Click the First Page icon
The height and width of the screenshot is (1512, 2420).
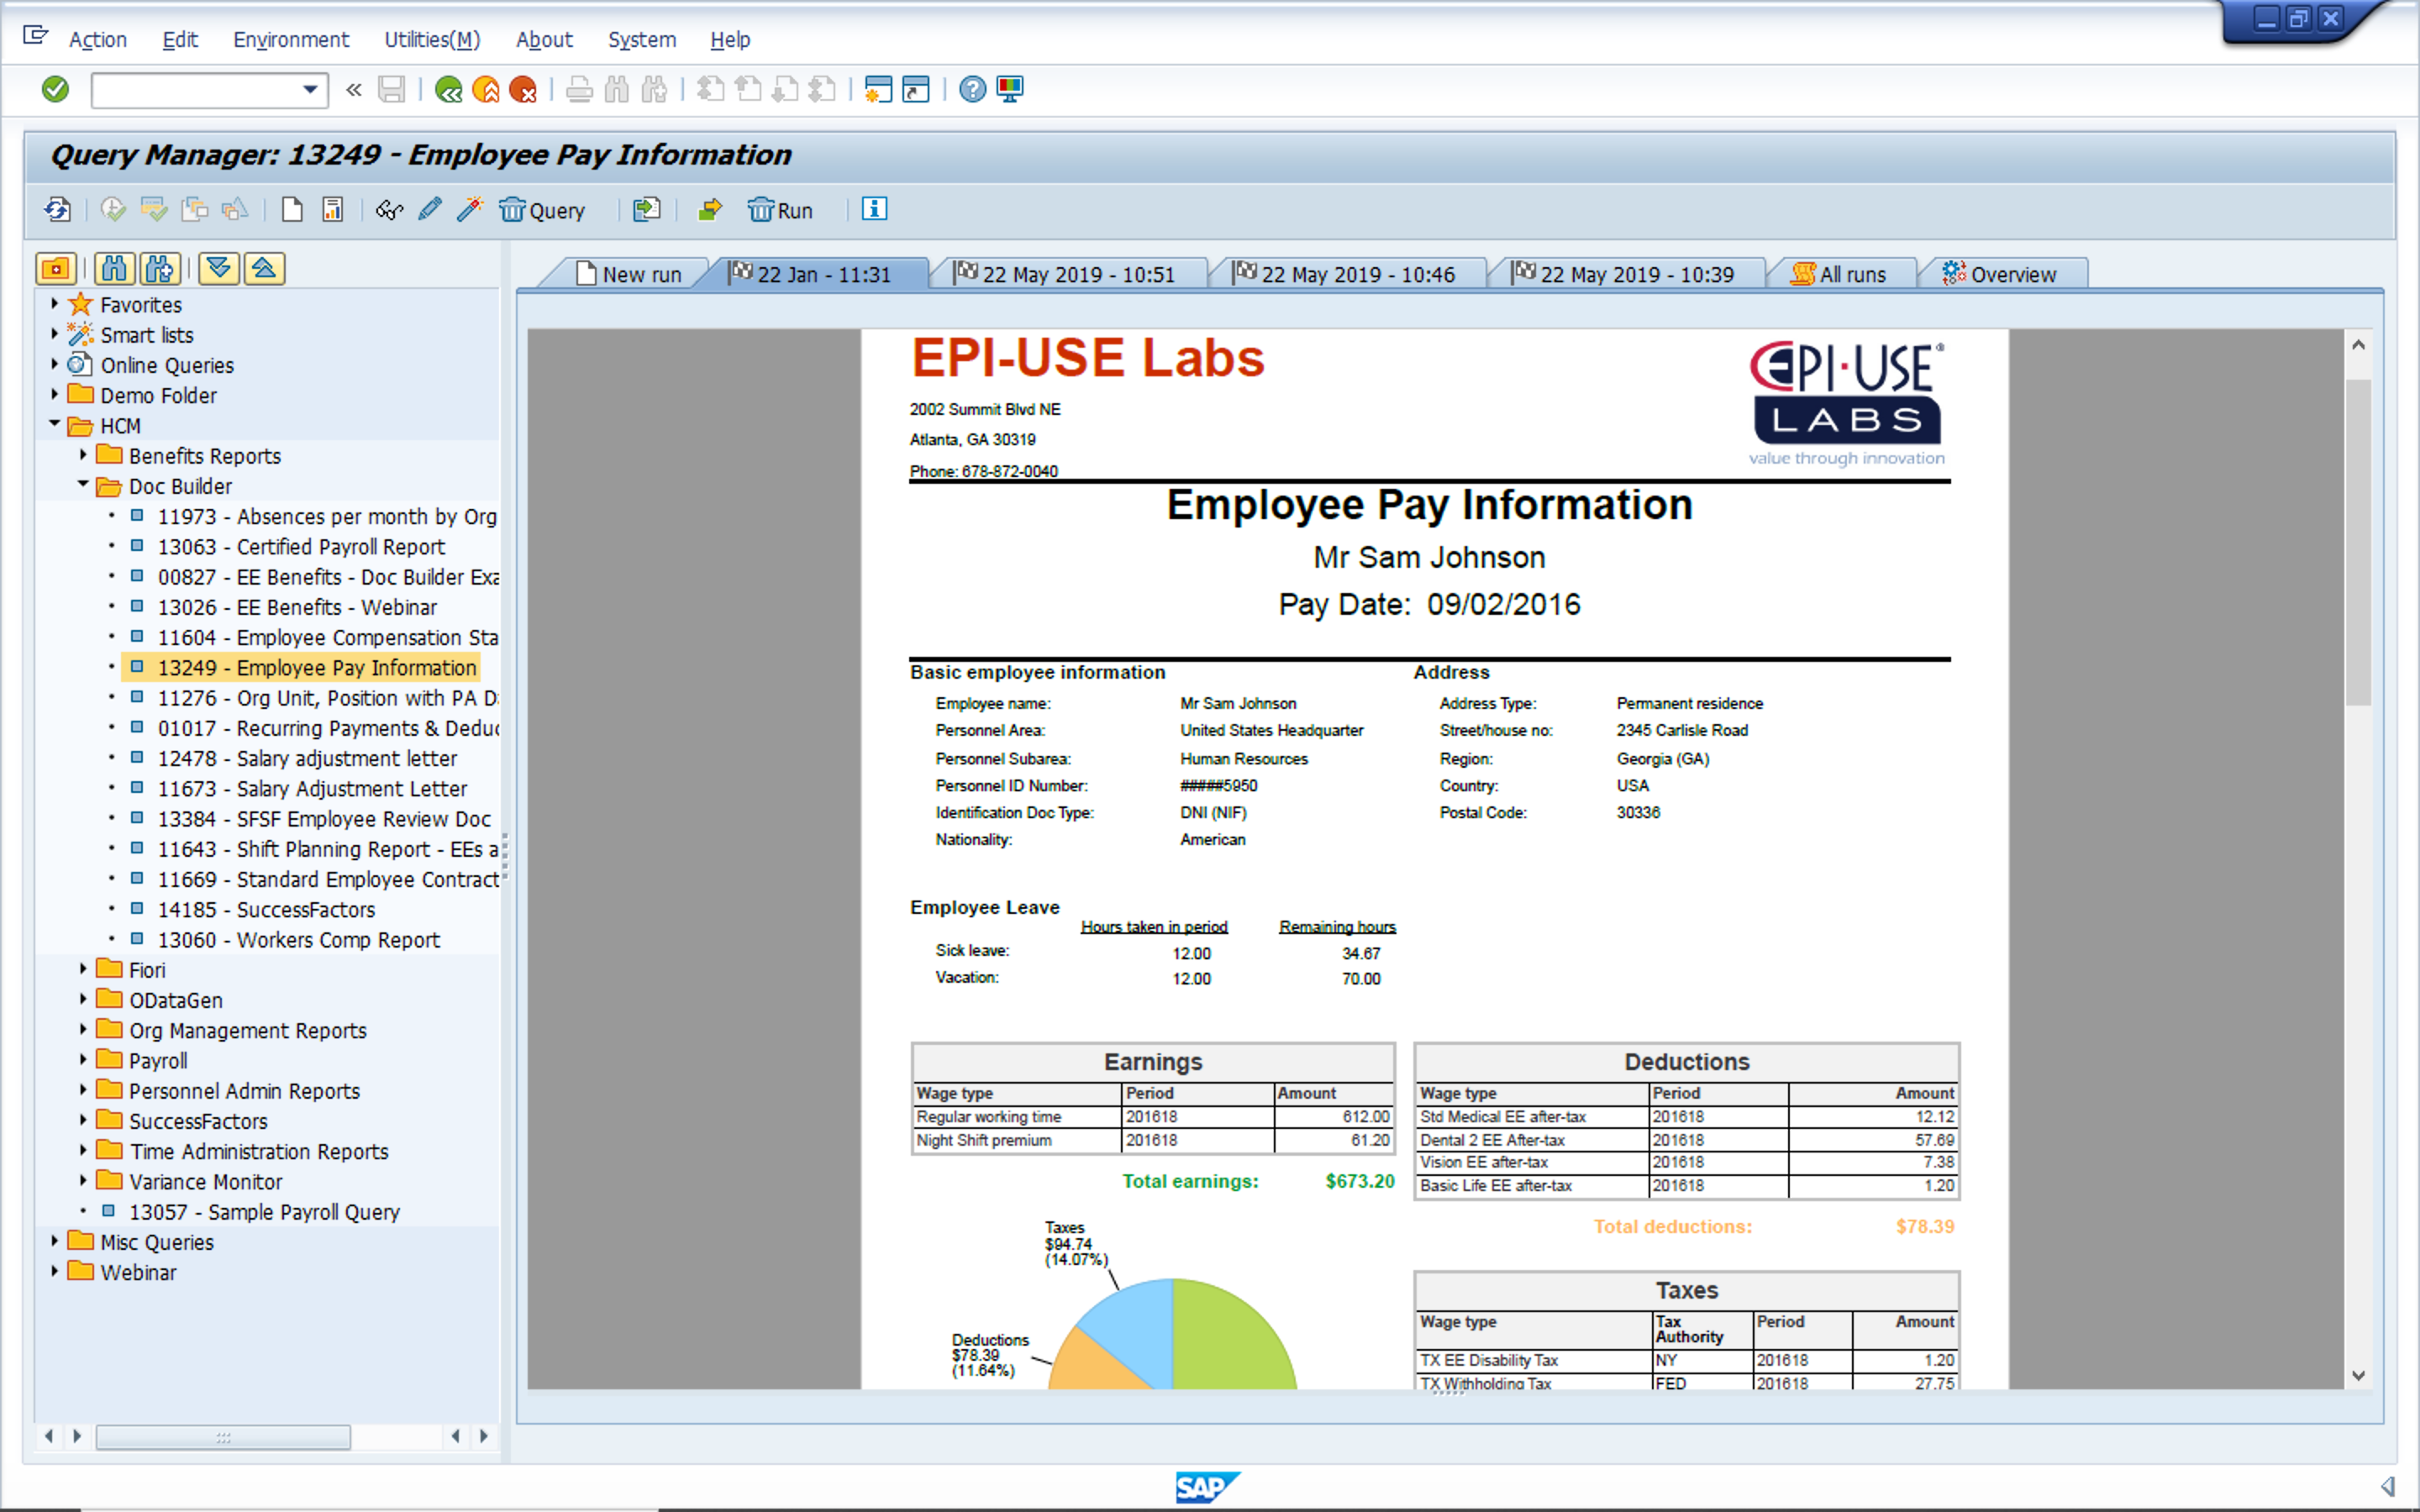click(710, 90)
